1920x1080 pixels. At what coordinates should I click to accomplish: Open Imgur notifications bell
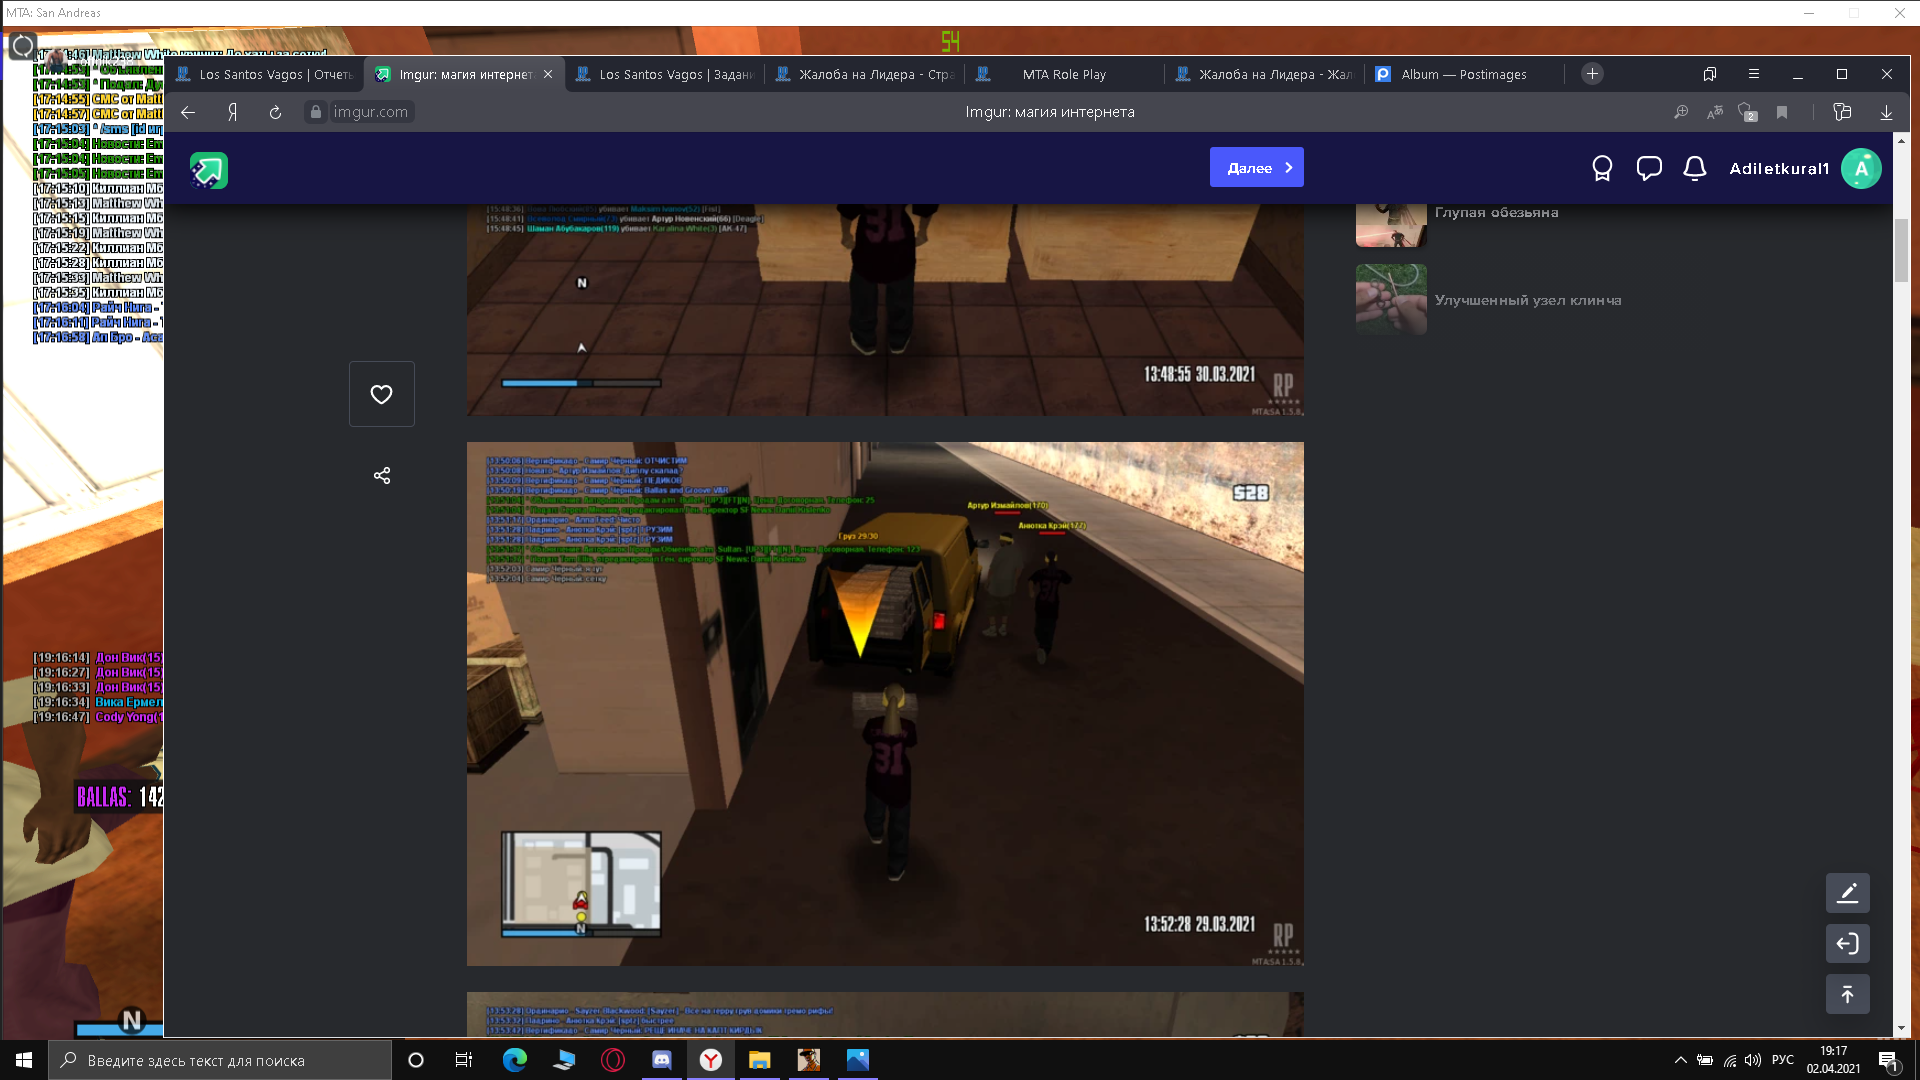(1694, 168)
